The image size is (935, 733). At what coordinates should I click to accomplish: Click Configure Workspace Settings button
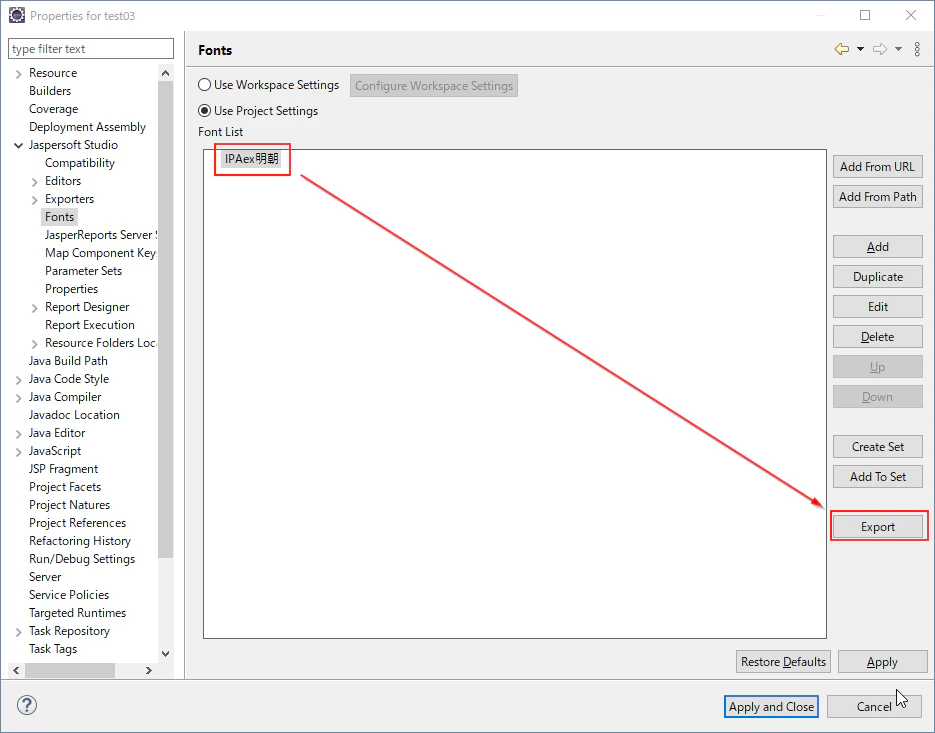(434, 85)
